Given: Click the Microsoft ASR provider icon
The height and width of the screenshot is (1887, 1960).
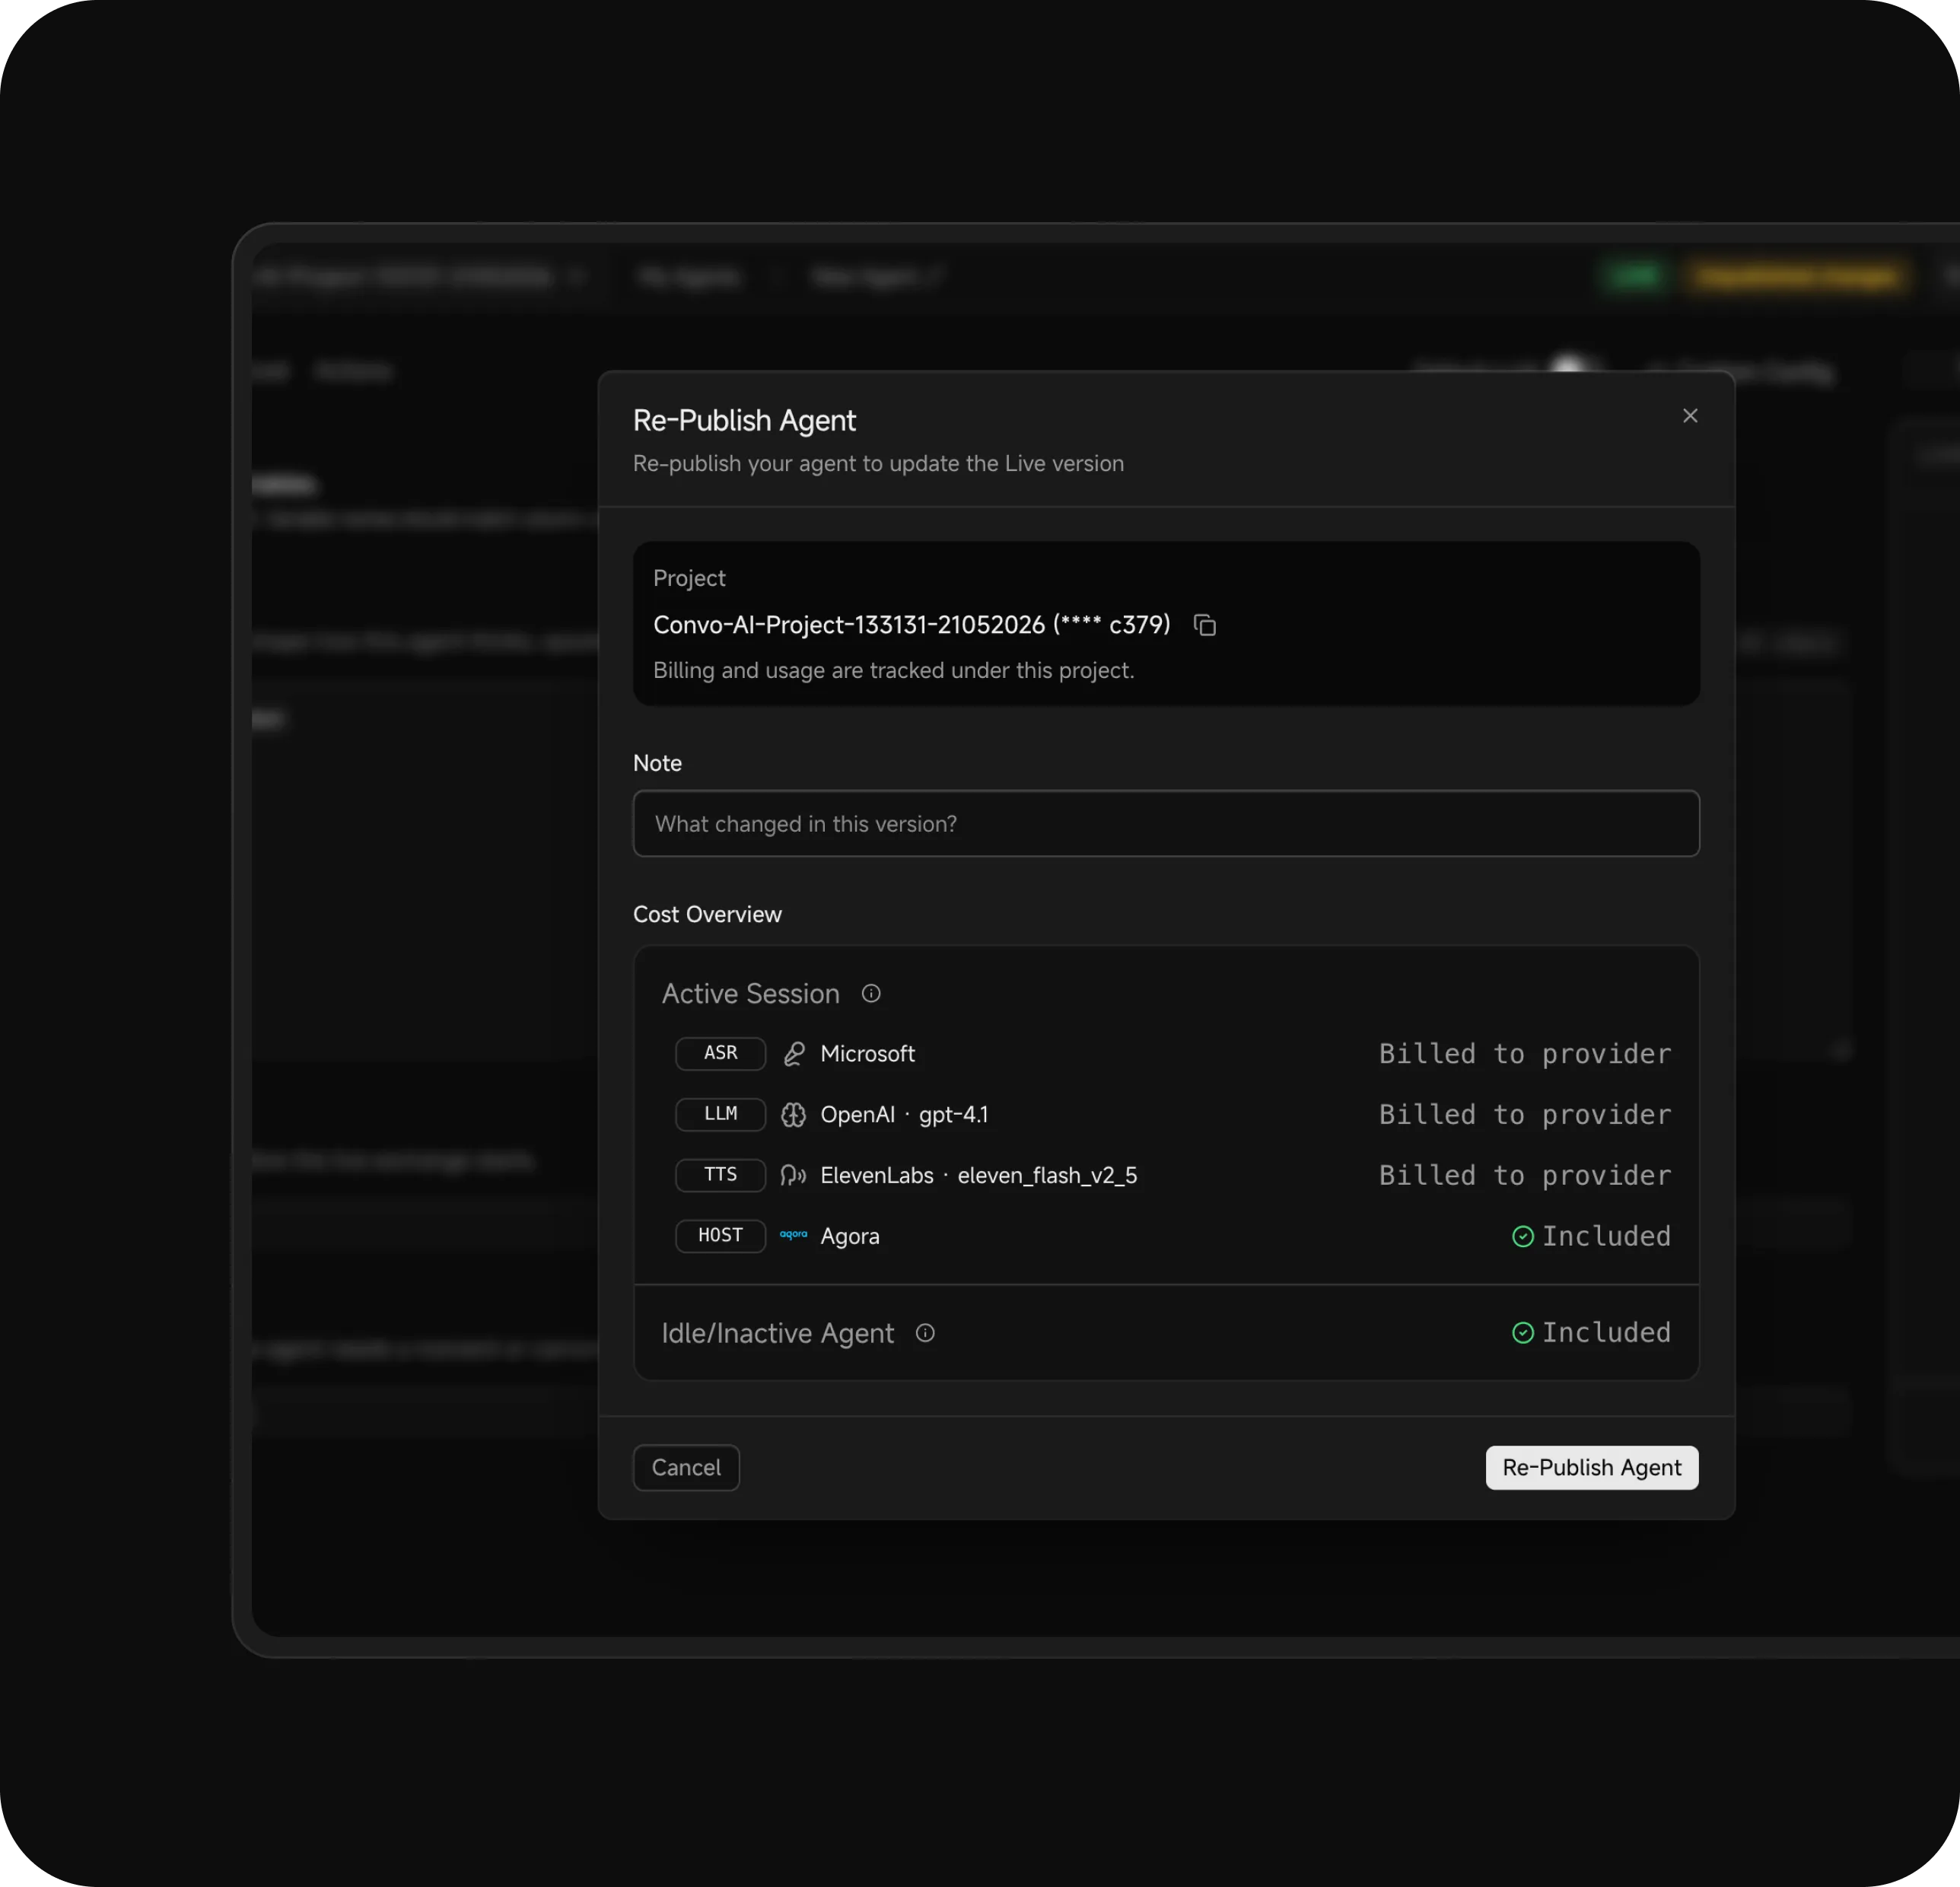Looking at the screenshot, I should point(793,1054).
